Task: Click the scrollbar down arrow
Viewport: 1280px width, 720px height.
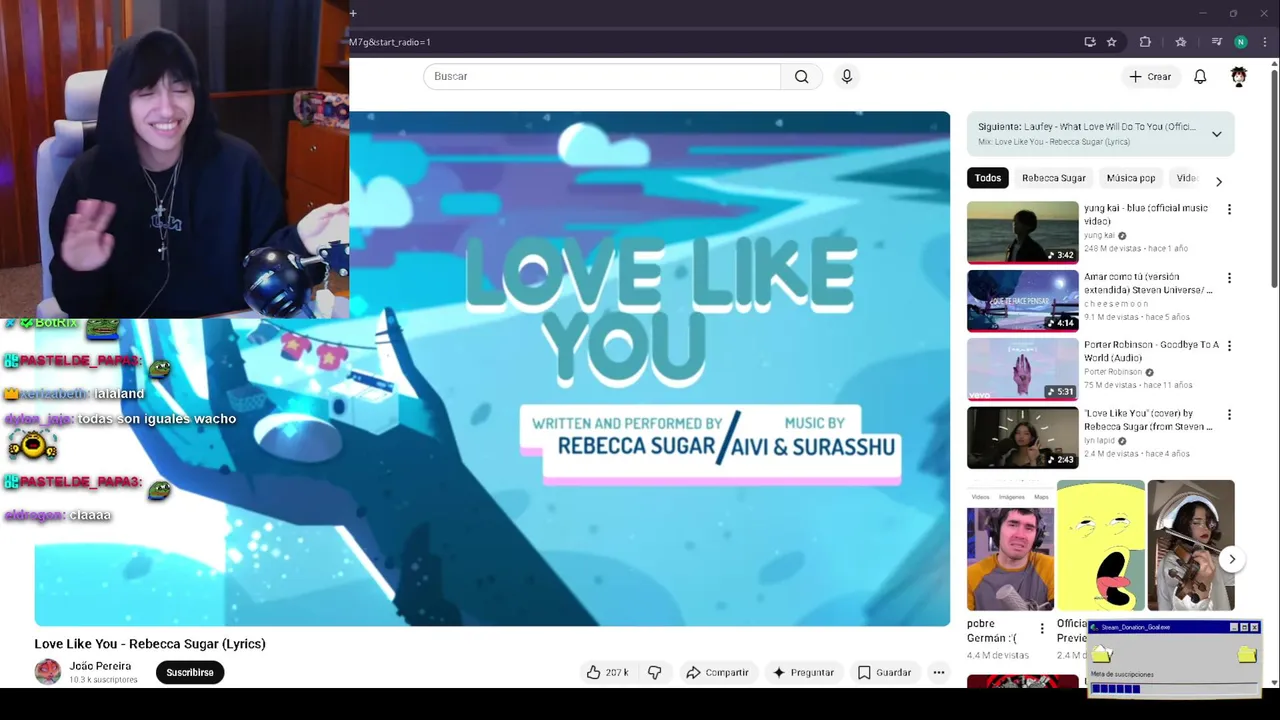Action: coord(1274,683)
